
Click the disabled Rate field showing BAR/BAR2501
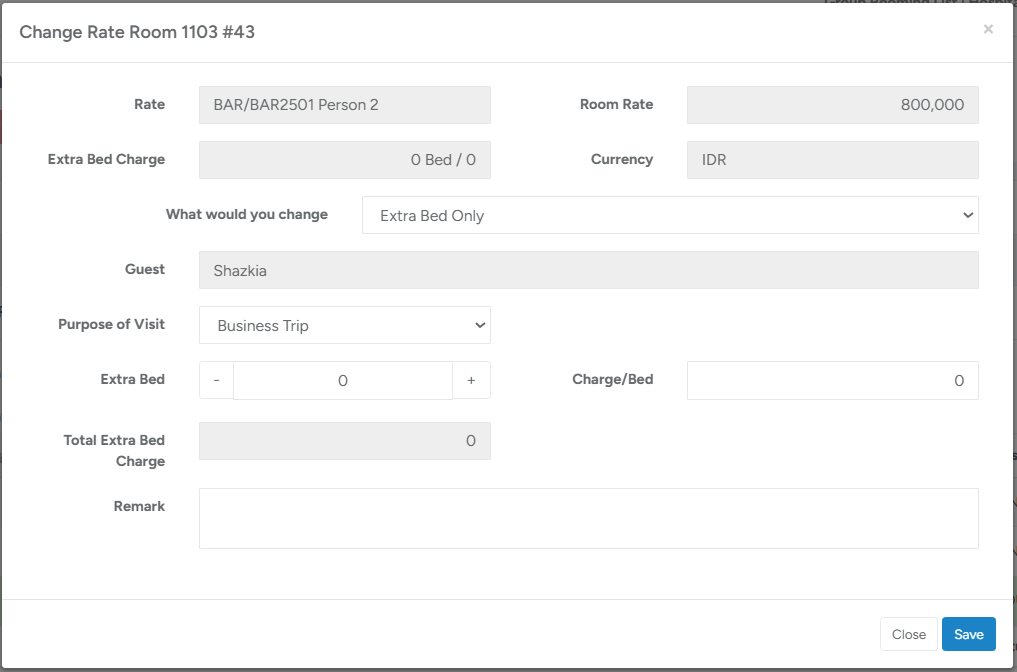point(344,105)
